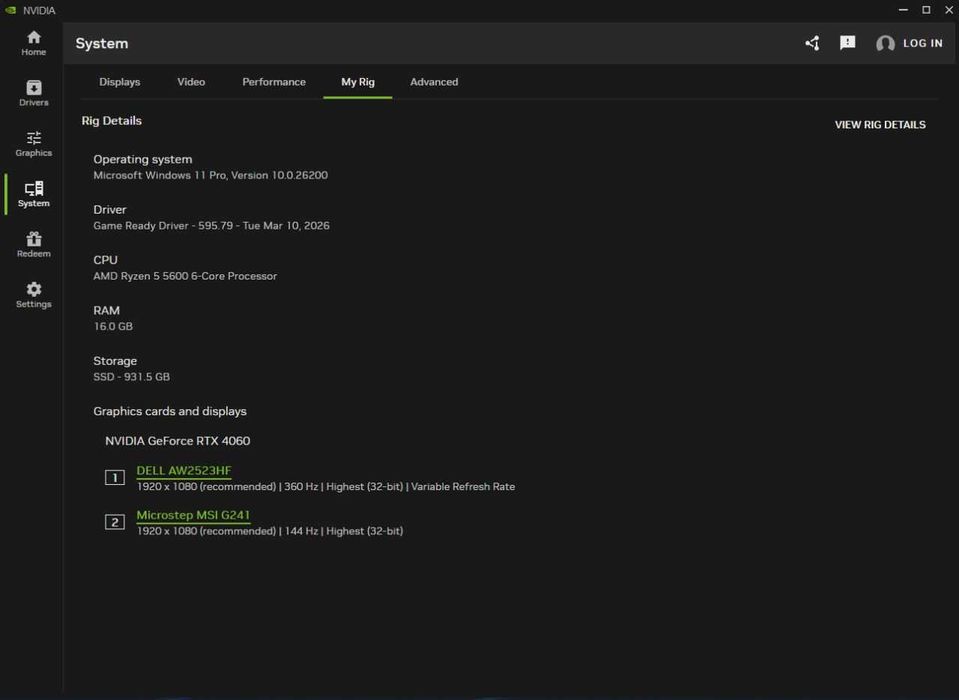Click the display 1 number icon
The width and height of the screenshot is (959, 700).
pyautogui.click(x=114, y=477)
